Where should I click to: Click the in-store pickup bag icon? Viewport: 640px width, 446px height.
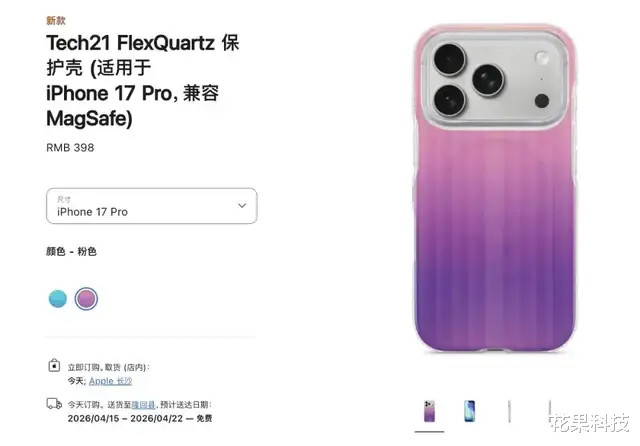click(x=54, y=365)
